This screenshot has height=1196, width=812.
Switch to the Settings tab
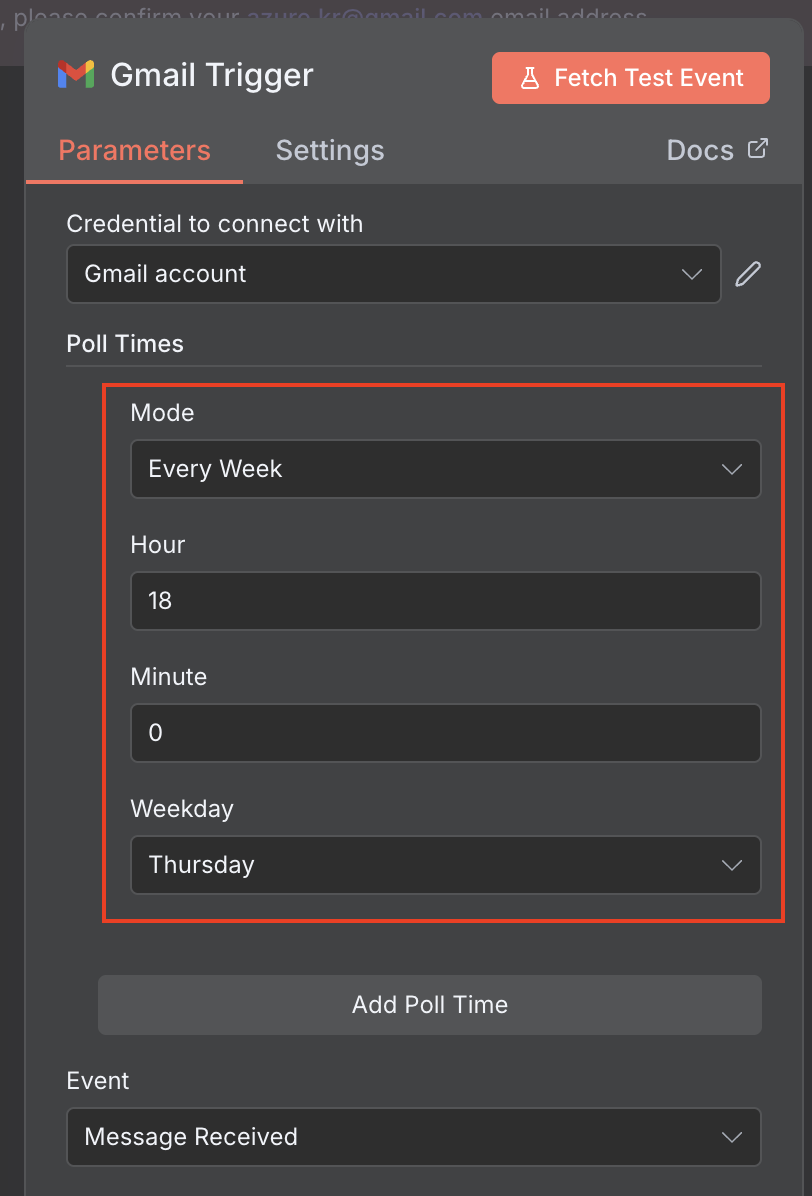(330, 150)
